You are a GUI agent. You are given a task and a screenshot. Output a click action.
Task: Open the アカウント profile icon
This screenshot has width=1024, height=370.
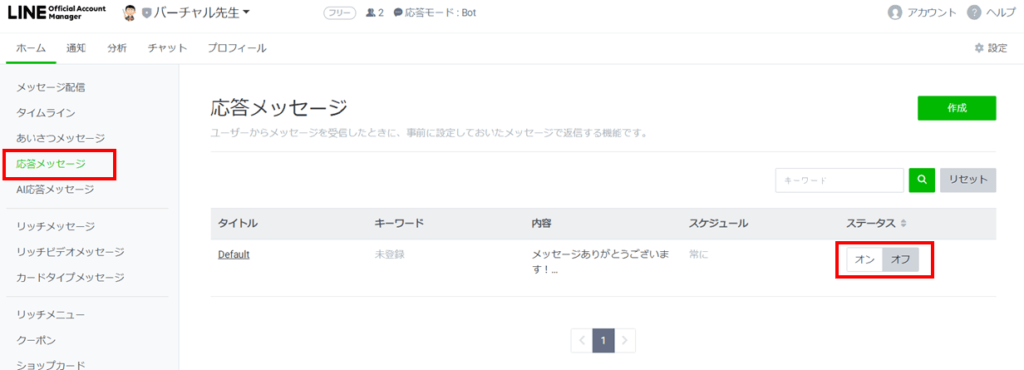tap(895, 12)
